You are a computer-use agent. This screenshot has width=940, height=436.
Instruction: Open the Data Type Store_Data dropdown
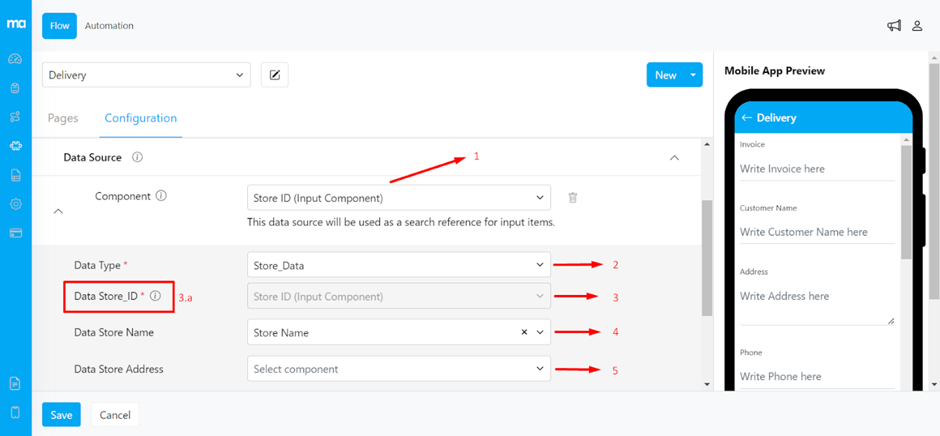[x=398, y=265]
